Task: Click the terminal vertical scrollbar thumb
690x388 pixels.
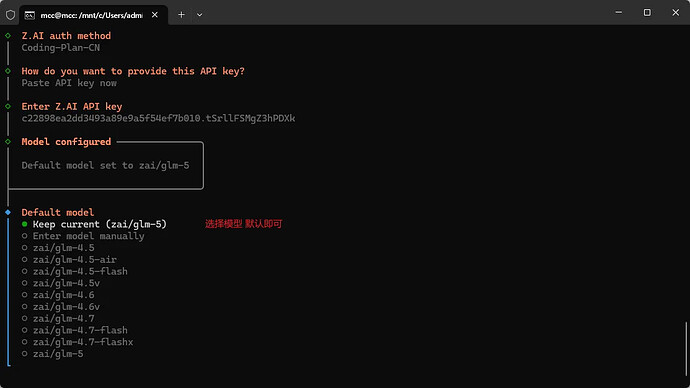Action: 686,348
